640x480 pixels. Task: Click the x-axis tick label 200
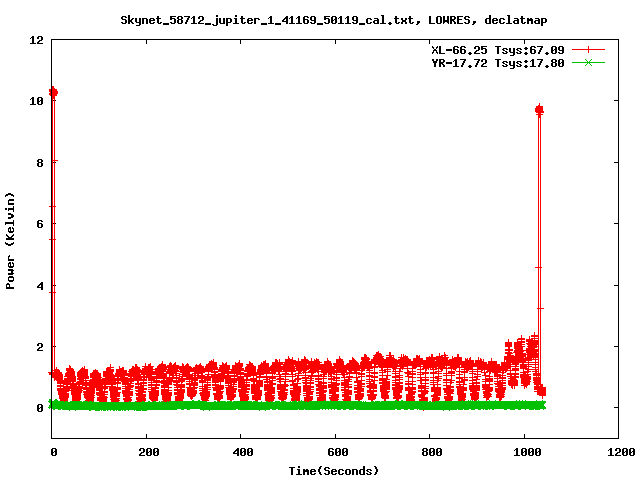(x=146, y=452)
